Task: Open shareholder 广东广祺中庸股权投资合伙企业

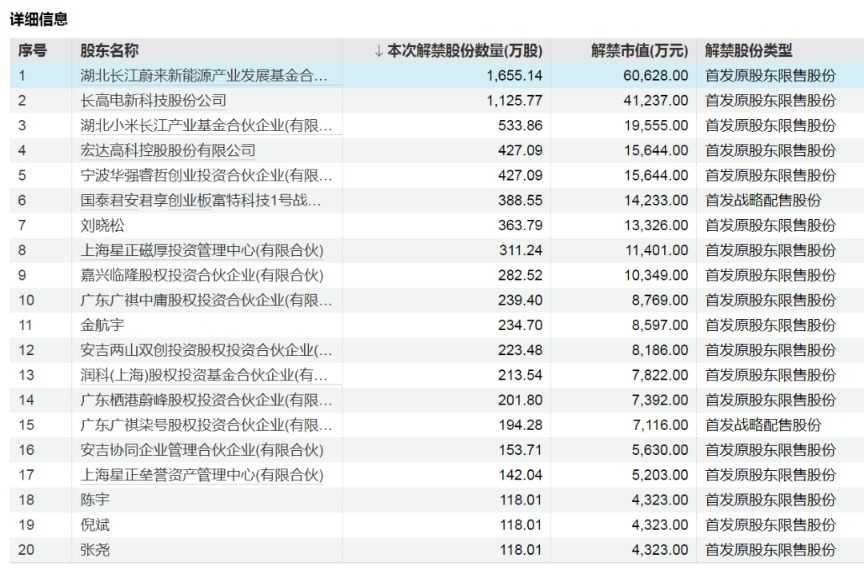Action: pyautogui.click(x=206, y=300)
